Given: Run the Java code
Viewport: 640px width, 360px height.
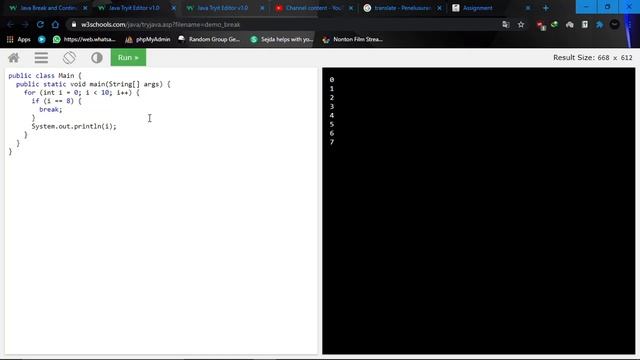Looking at the screenshot, I should point(128,58).
